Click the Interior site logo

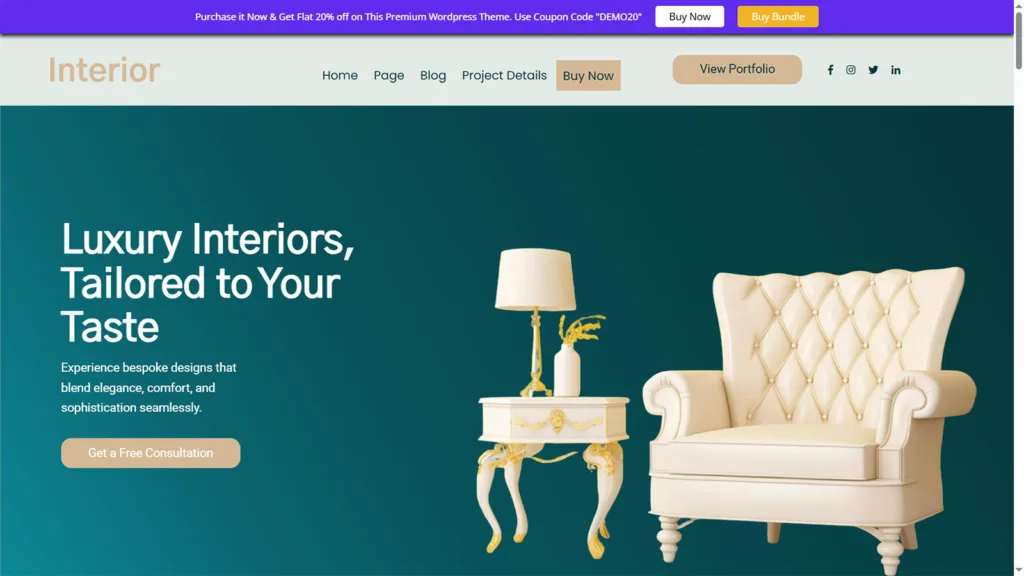[104, 70]
